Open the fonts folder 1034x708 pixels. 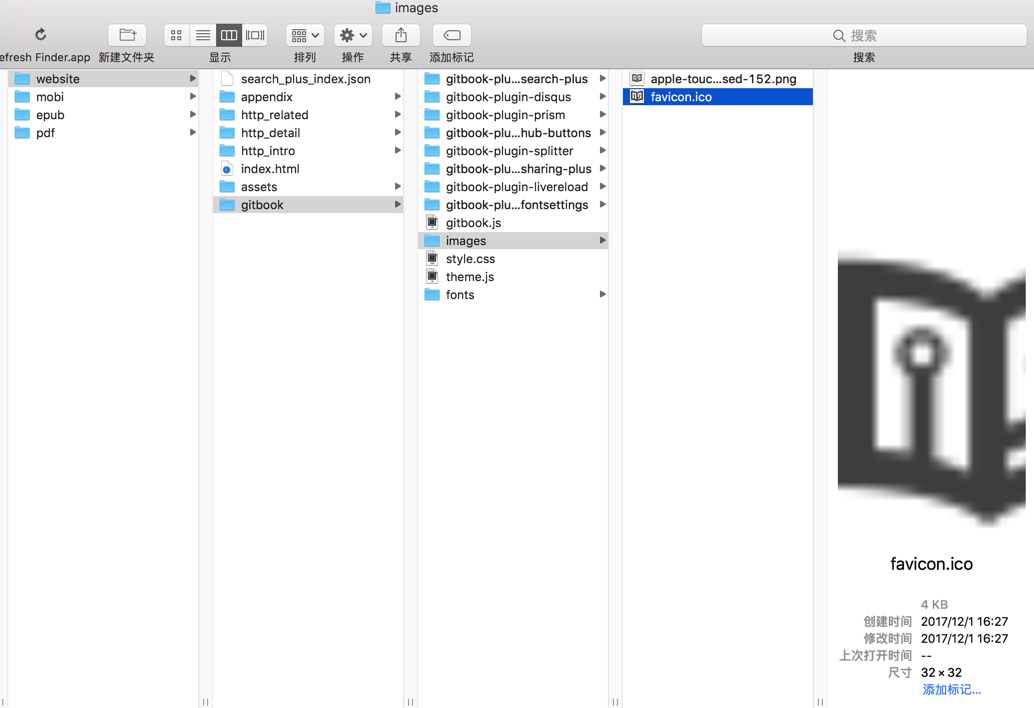tap(513, 295)
